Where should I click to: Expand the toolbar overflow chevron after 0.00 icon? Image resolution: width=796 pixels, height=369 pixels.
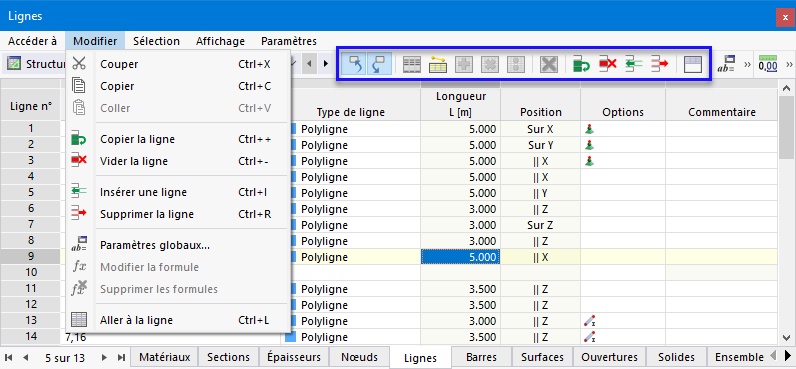pos(789,64)
